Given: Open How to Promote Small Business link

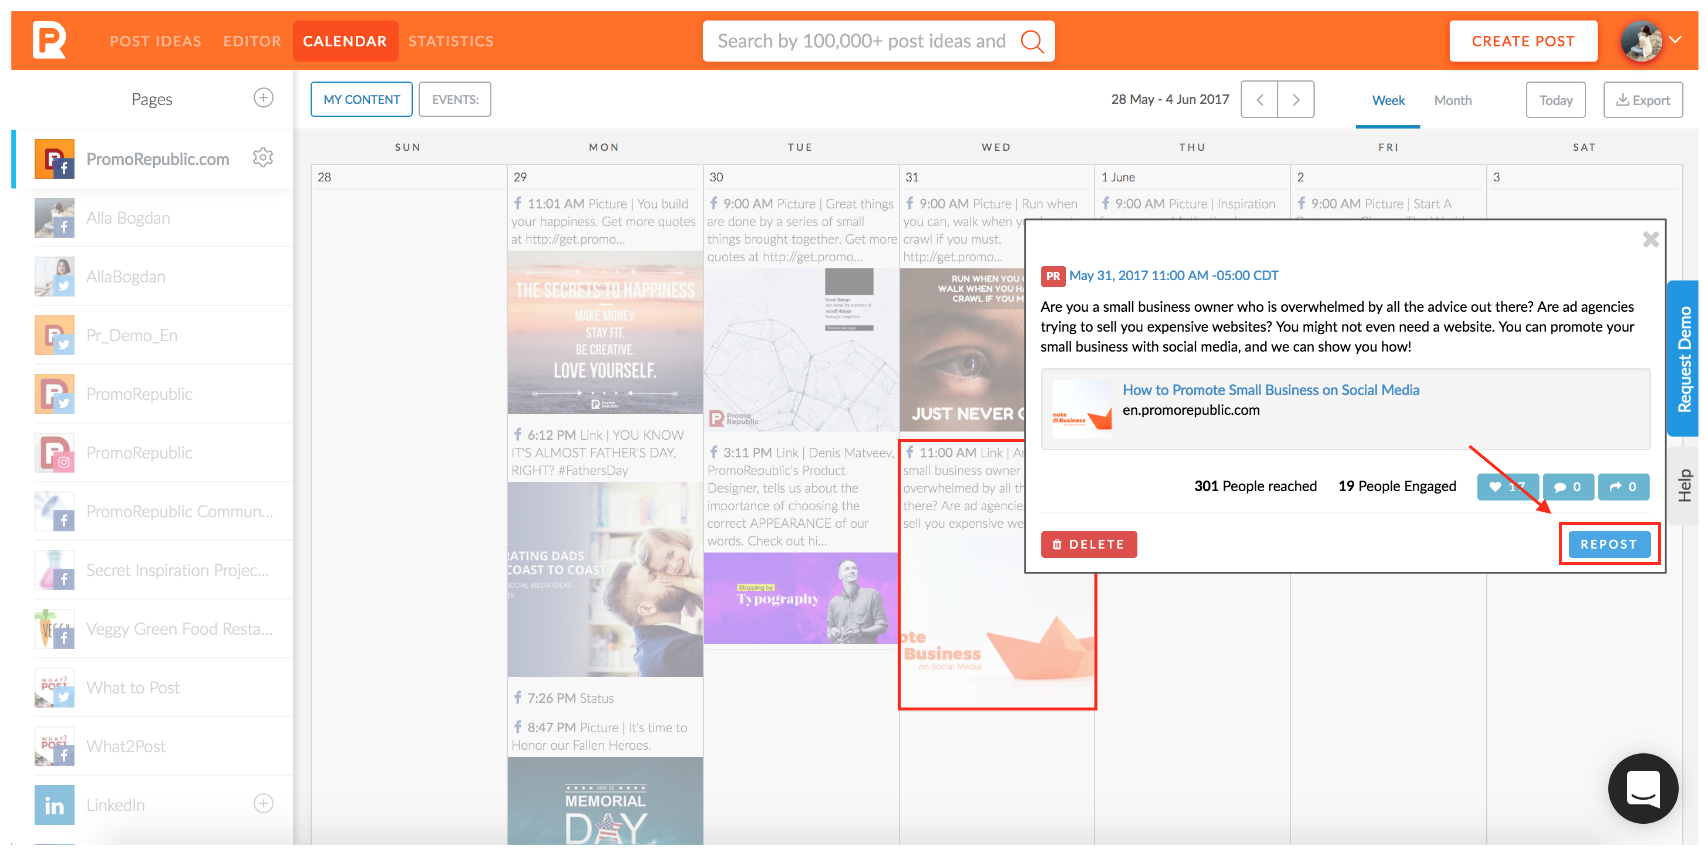Looking at the screenshot, I should [x=1271, y=390].
